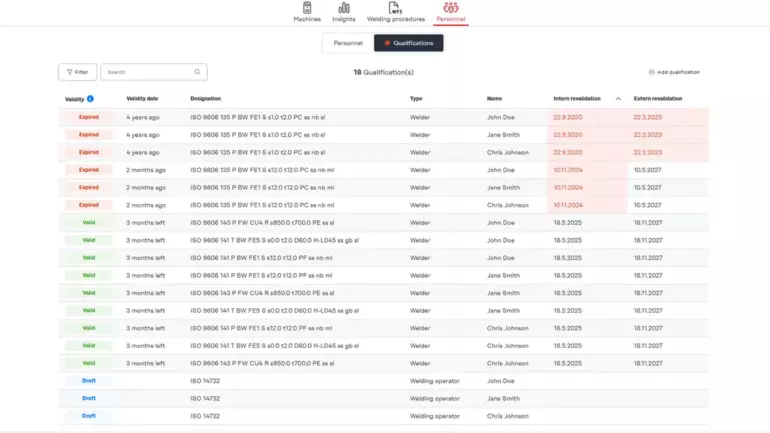Screen dimensions: 770x433
Task: Open the Insights chart icon
Action: (344, 8)
